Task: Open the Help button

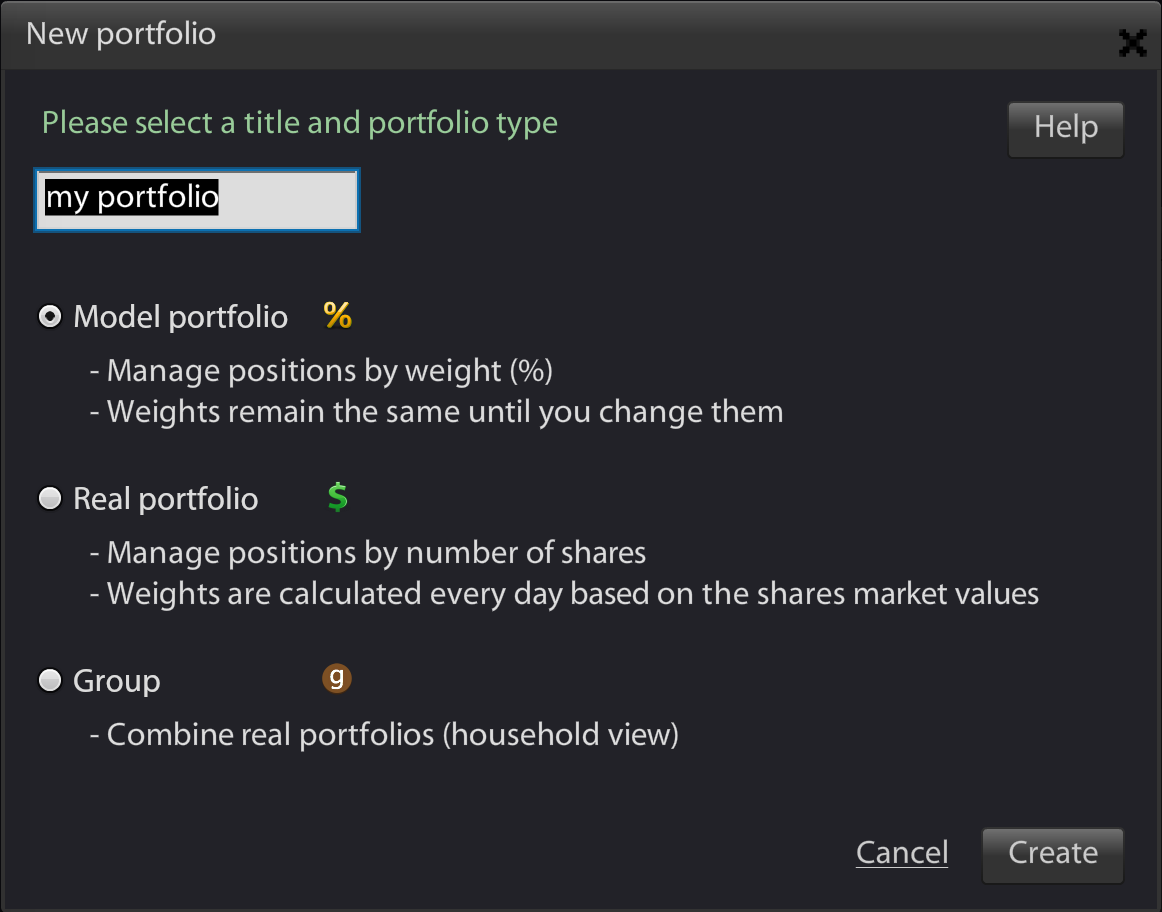Action: point(1066,130)
